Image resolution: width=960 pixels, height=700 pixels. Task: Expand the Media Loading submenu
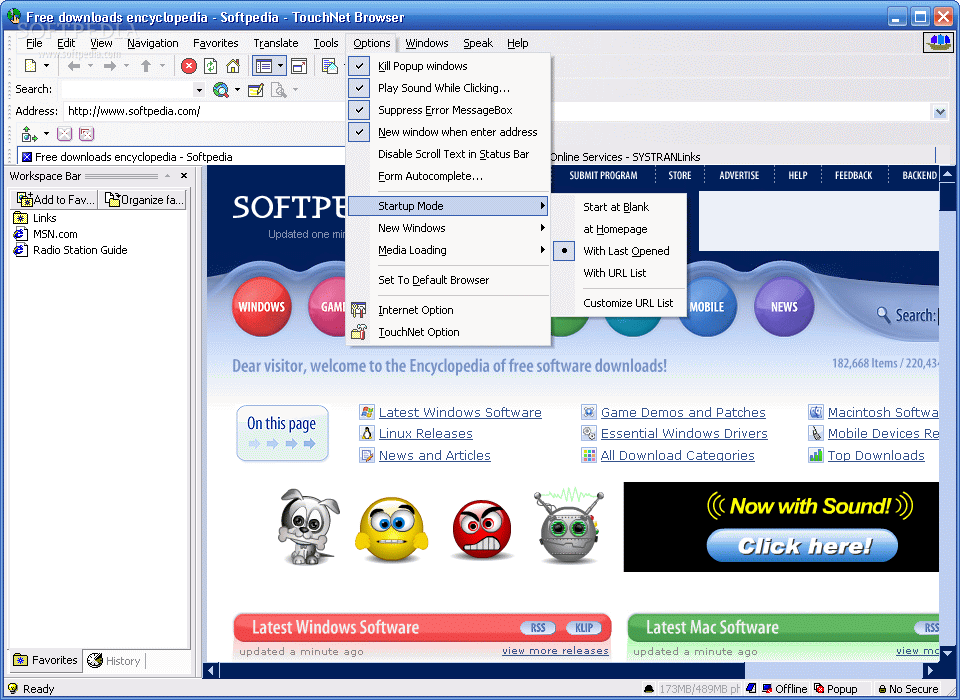tap(449, 250)
